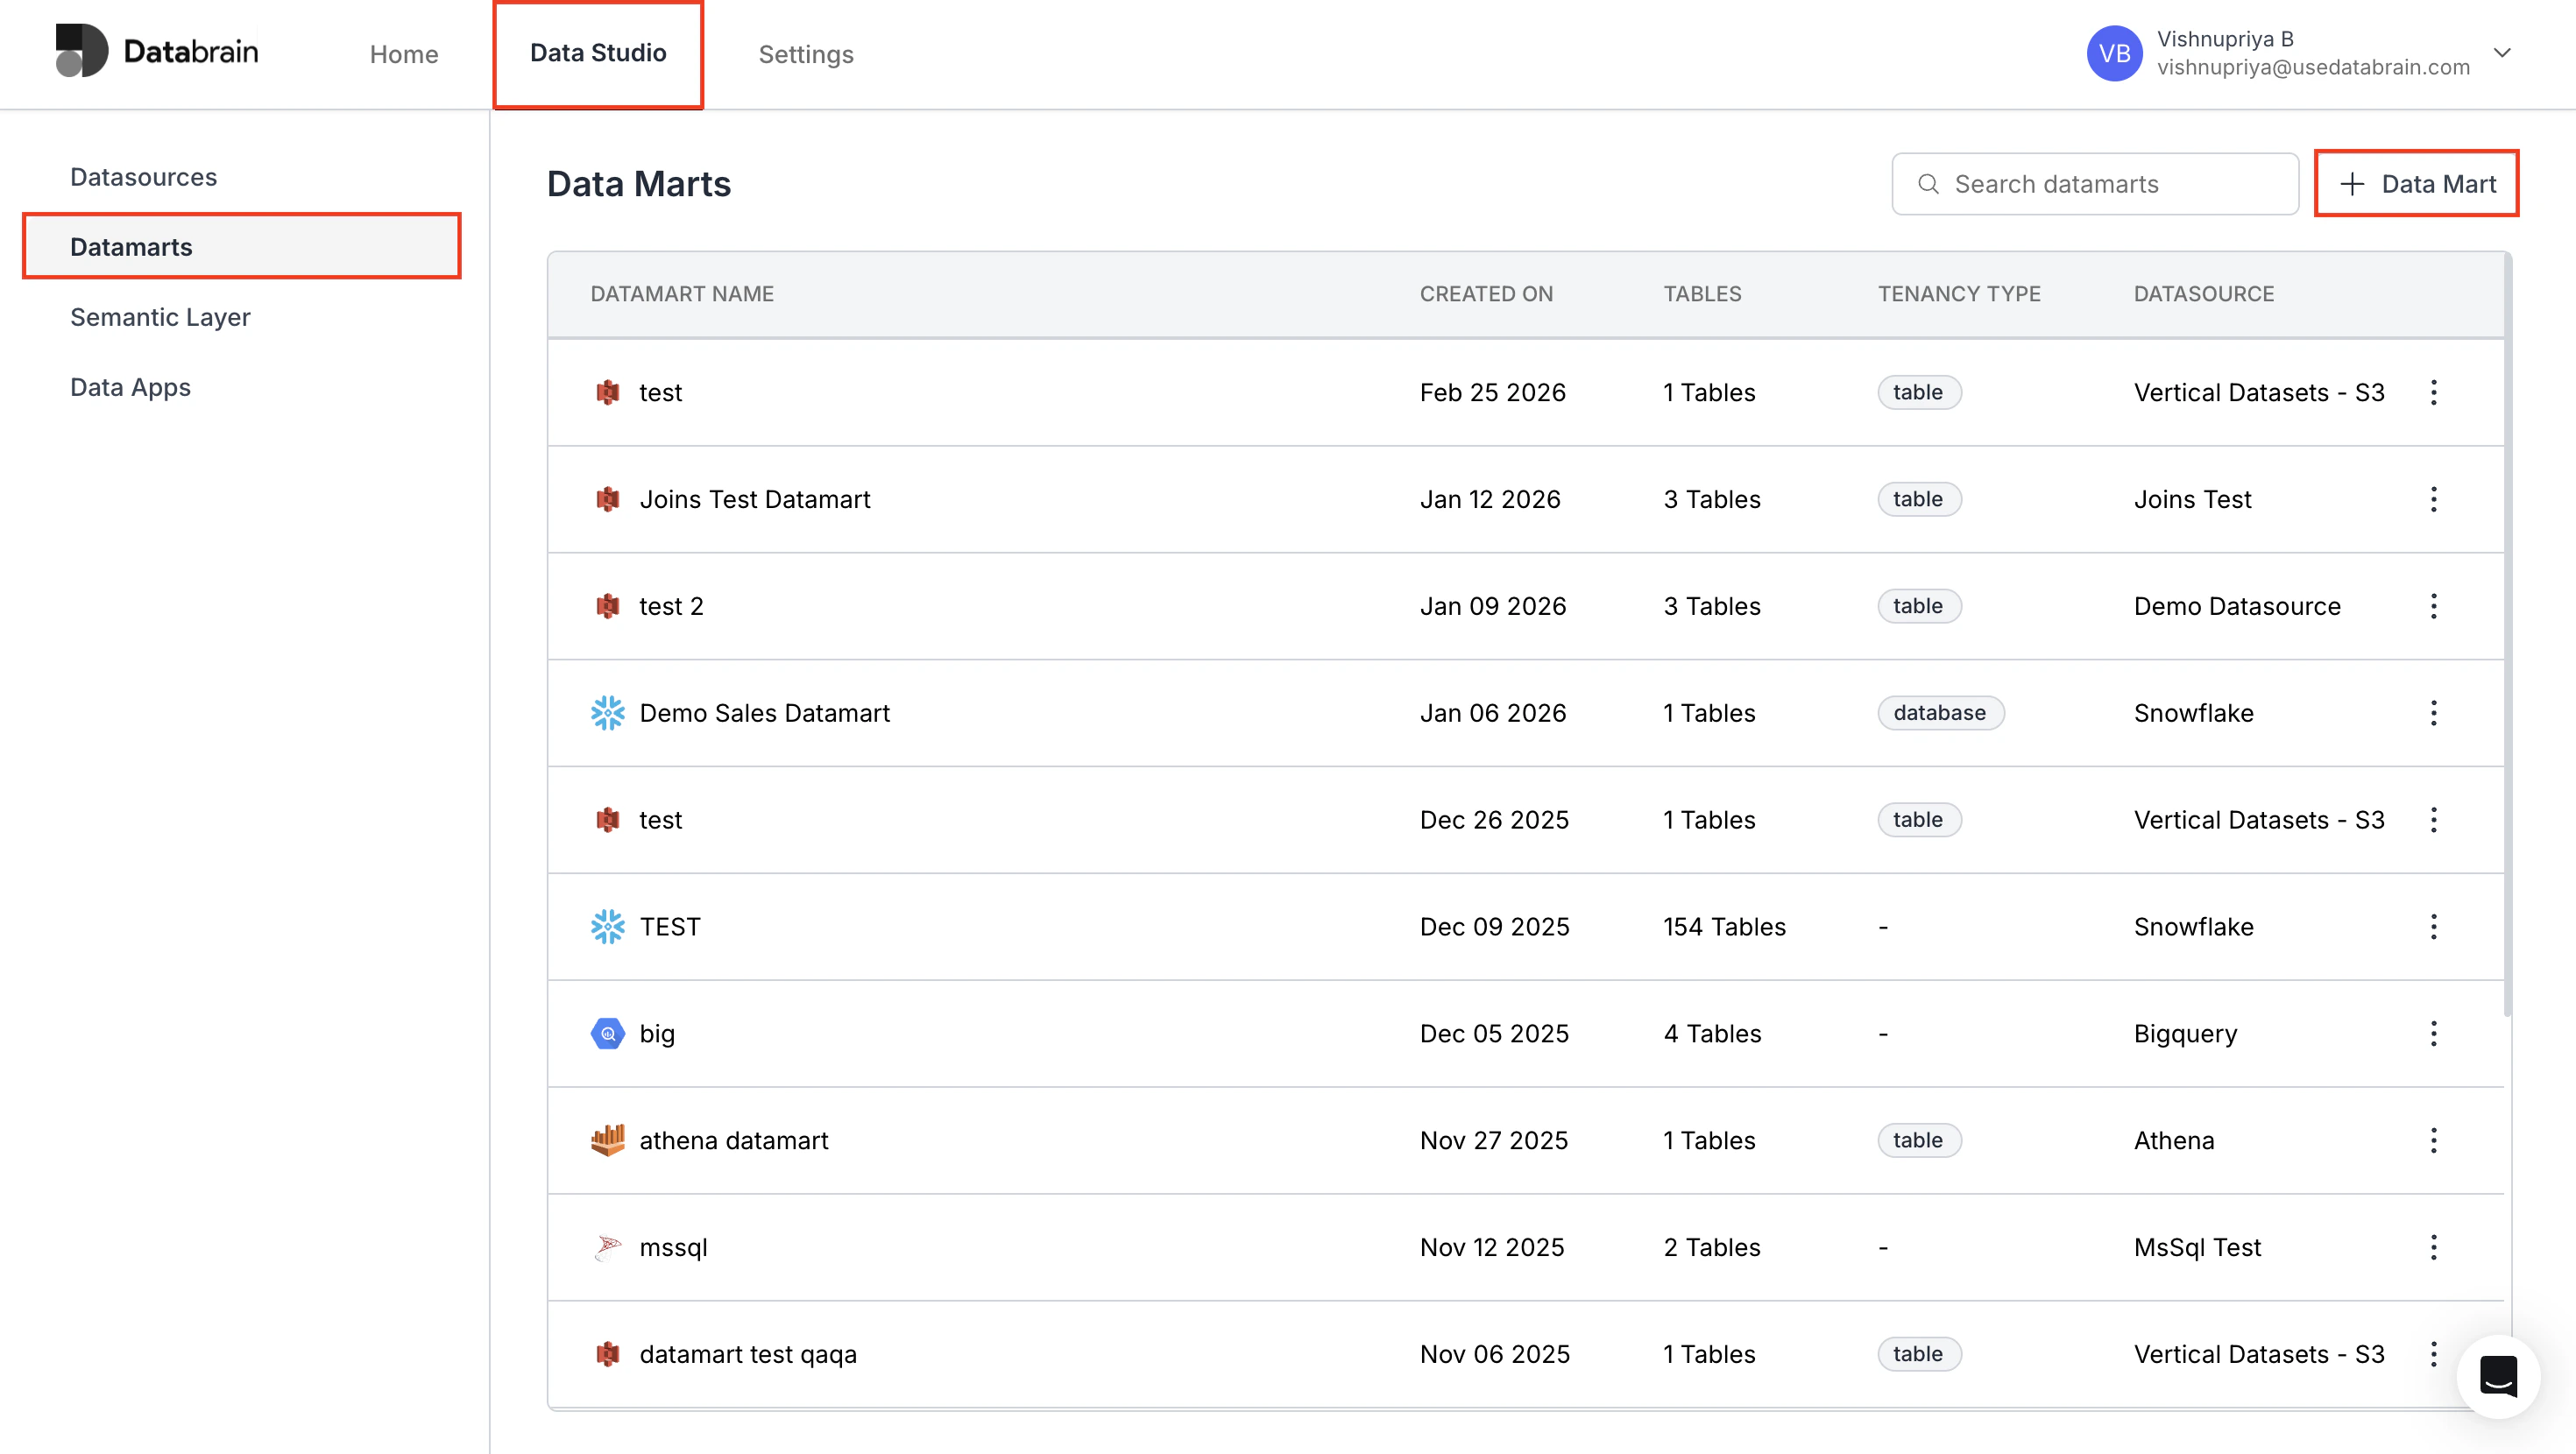
Task: Click the Snowflake icon beside Demo Sales Datamart
Action: 607,713
